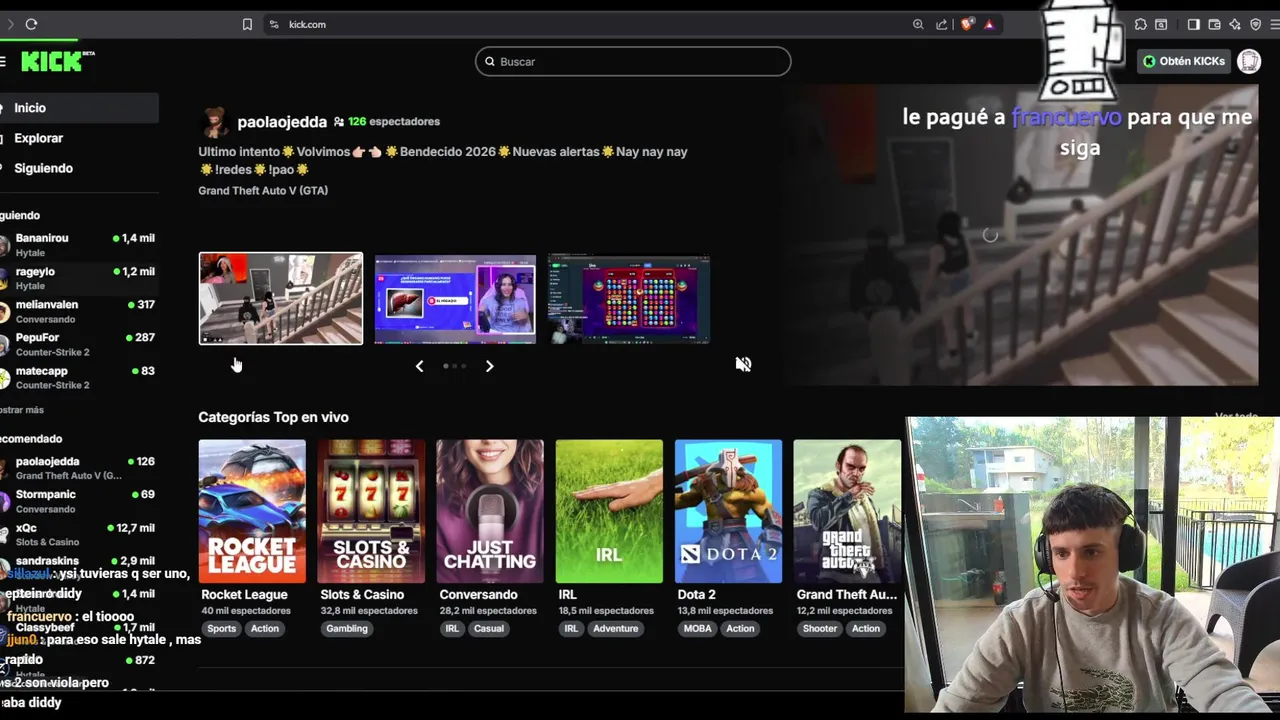Click the share page icon in address bar
This screenshot has width=1280, height=720.
[942, 24]
